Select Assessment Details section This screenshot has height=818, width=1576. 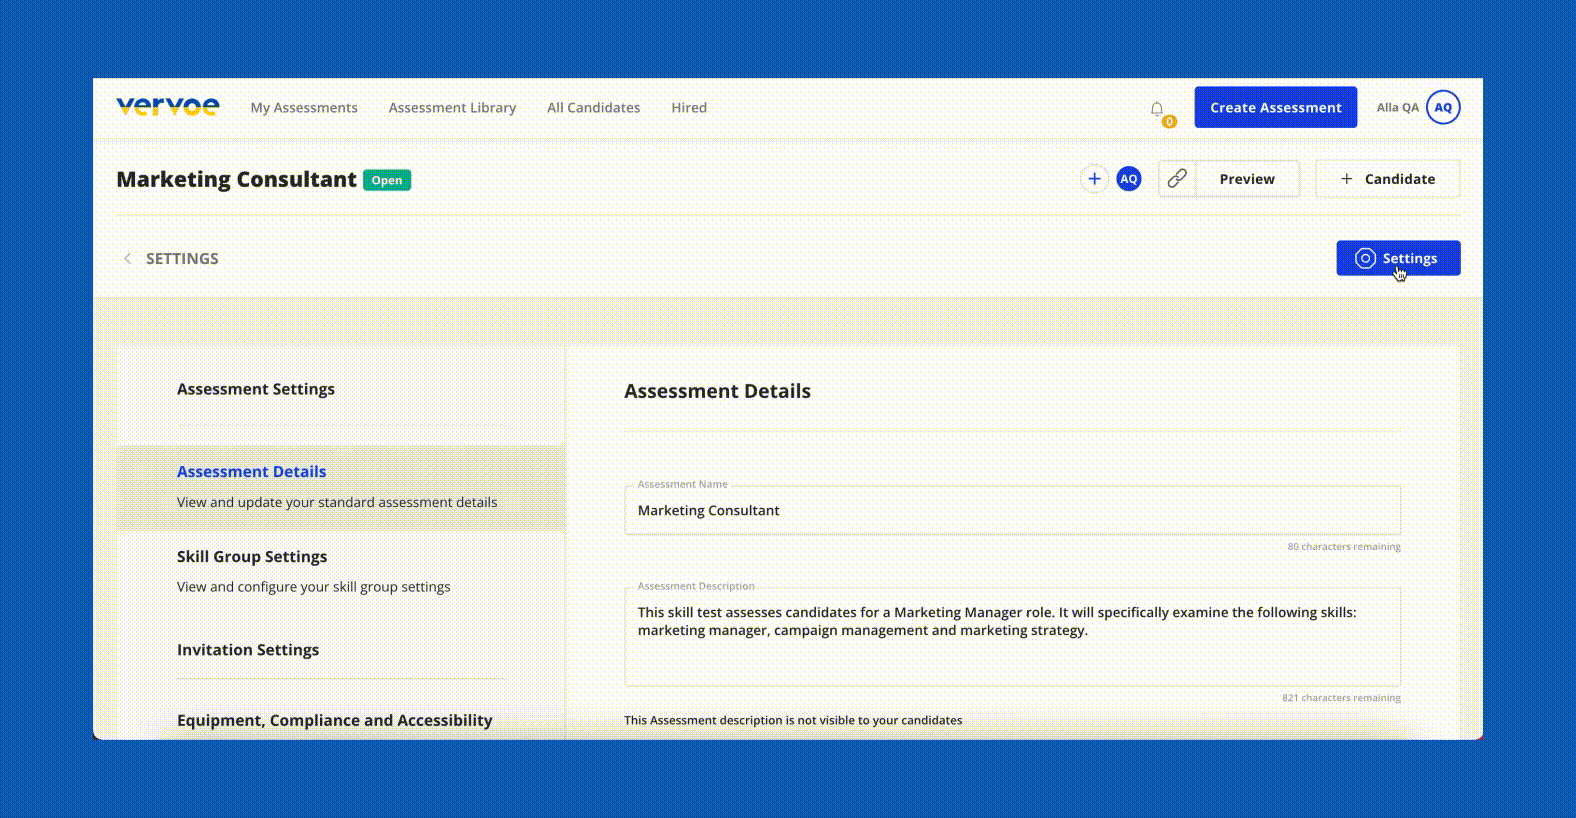pyautogui.click(x=341, y=487)
